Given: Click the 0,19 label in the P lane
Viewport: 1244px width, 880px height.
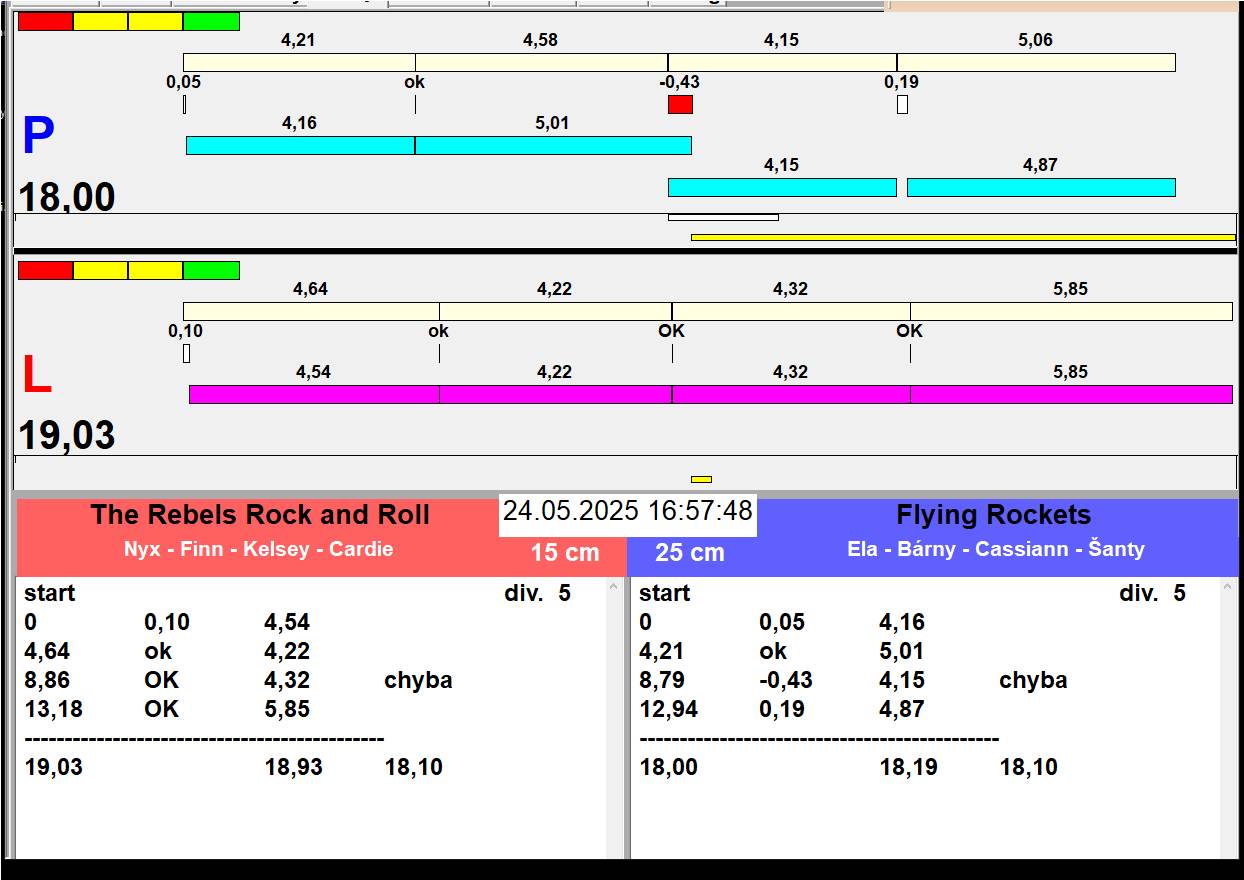Looking at the screenshot, I should (x=901, y=82).
